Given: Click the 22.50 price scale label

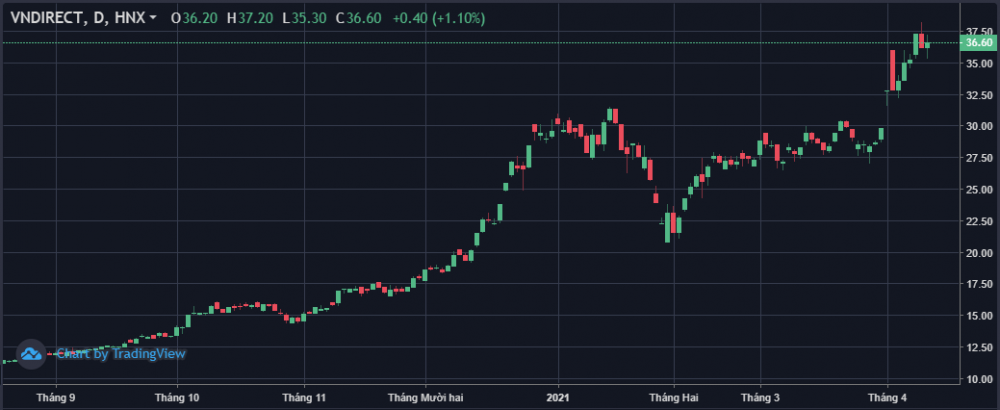Looking at the screenshot, I should [x=979, y=221].
